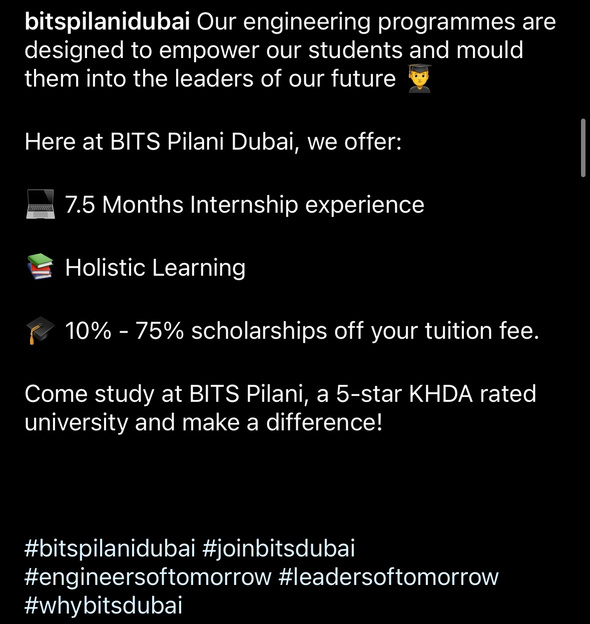
Task: Click the '5-star KHDA rated' sentence
Action: (280, 394)
